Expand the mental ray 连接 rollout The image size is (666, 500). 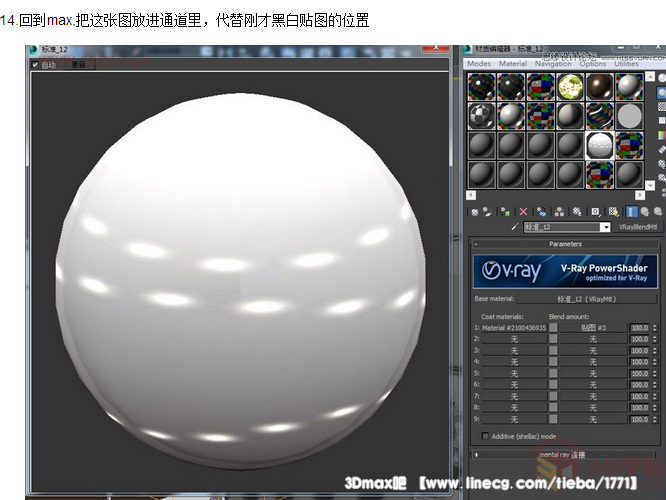click(x=563, y=455)
